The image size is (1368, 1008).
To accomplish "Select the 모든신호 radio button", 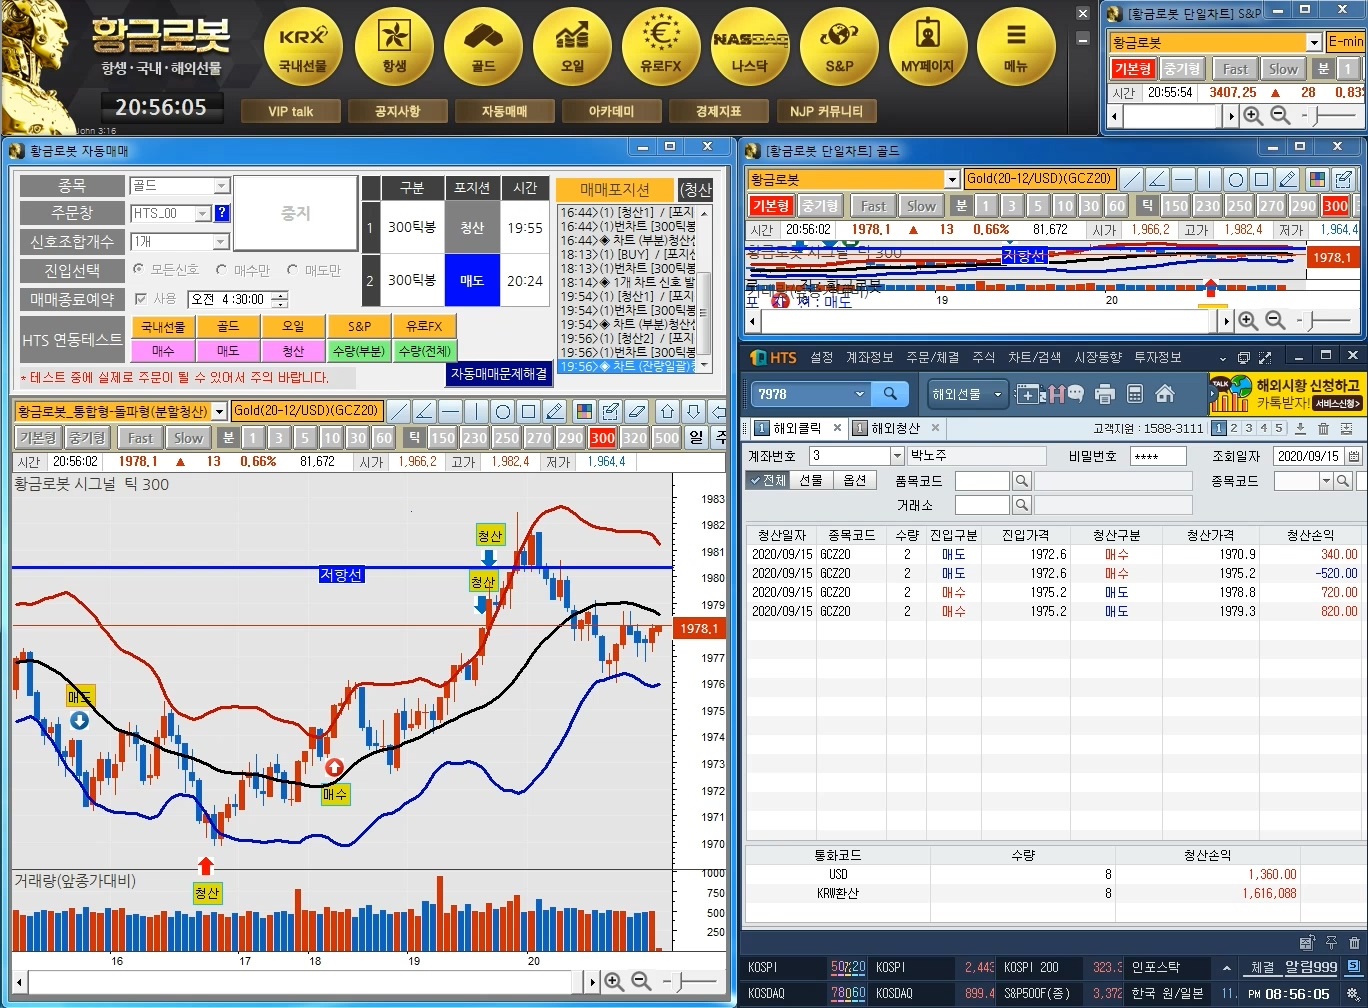I will pyautogui.click(x=166, y=270).
